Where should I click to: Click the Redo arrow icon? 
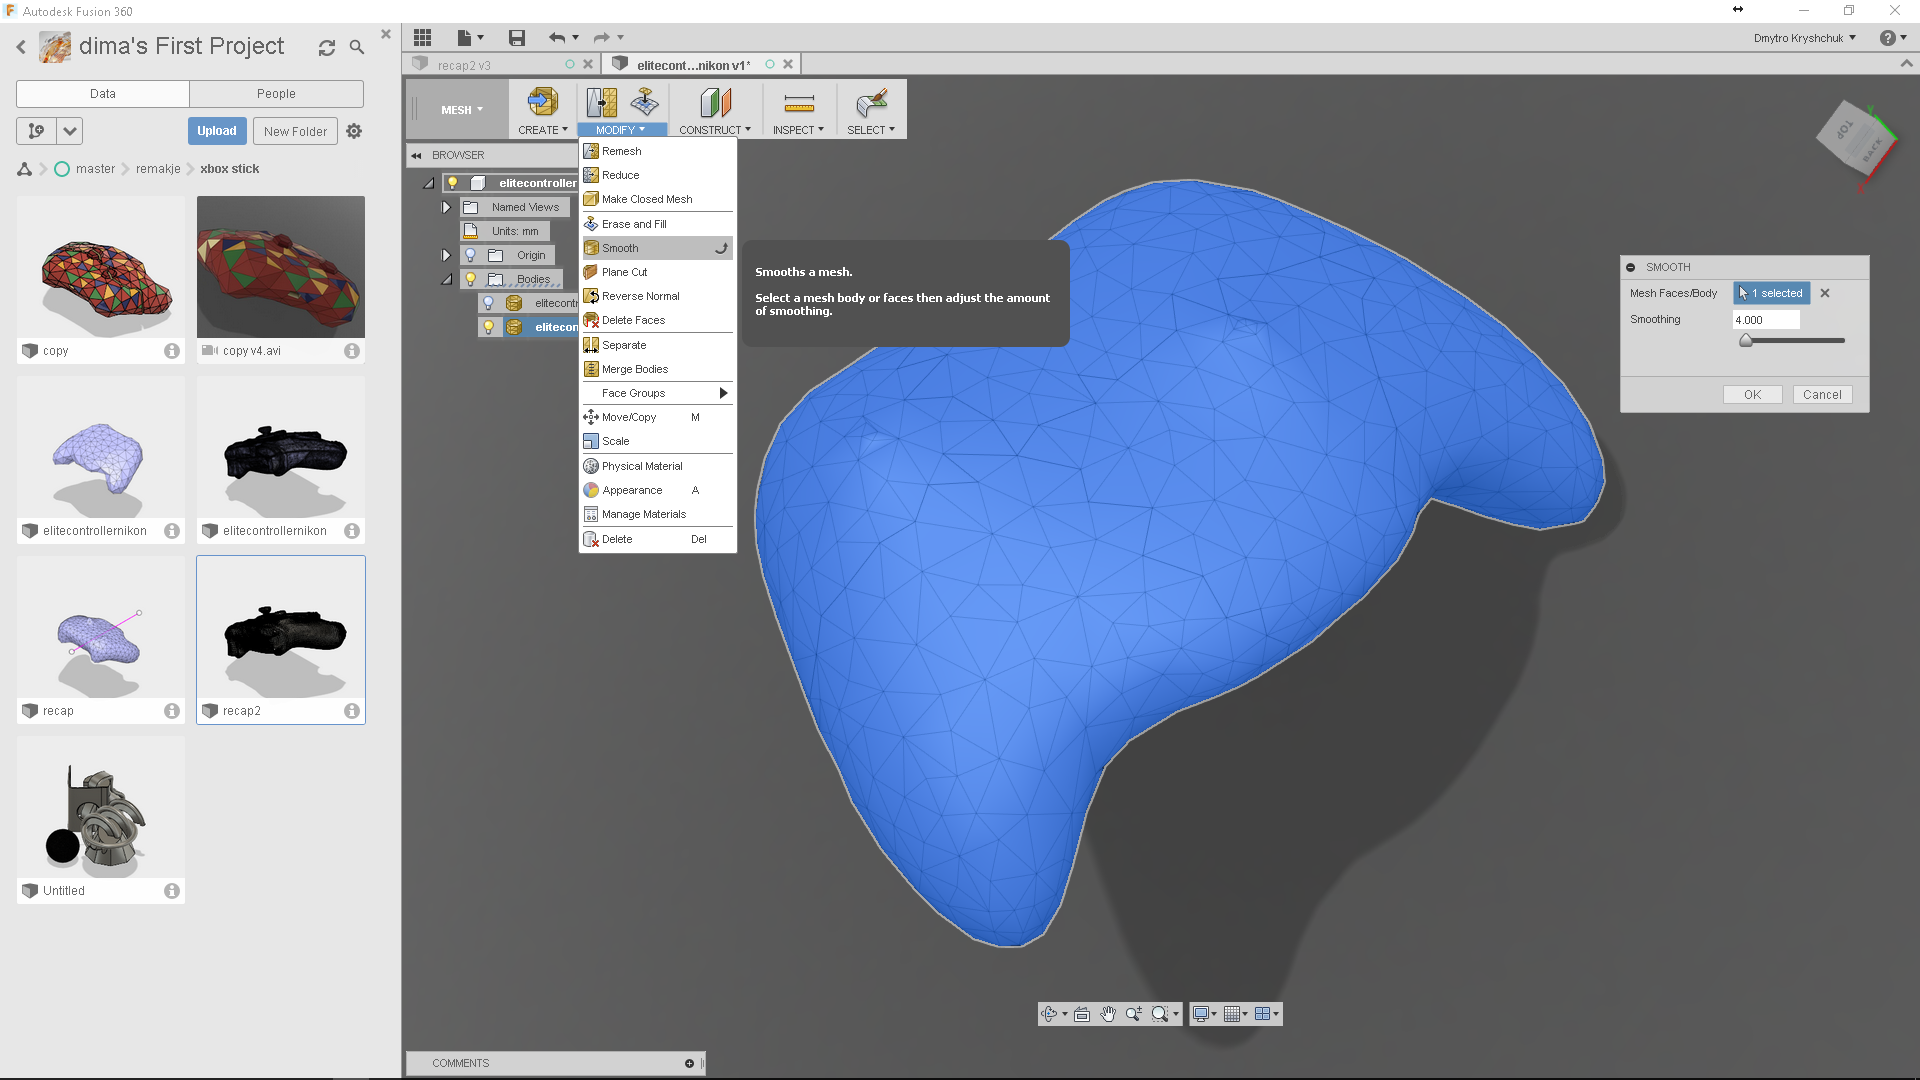point(601,37)
